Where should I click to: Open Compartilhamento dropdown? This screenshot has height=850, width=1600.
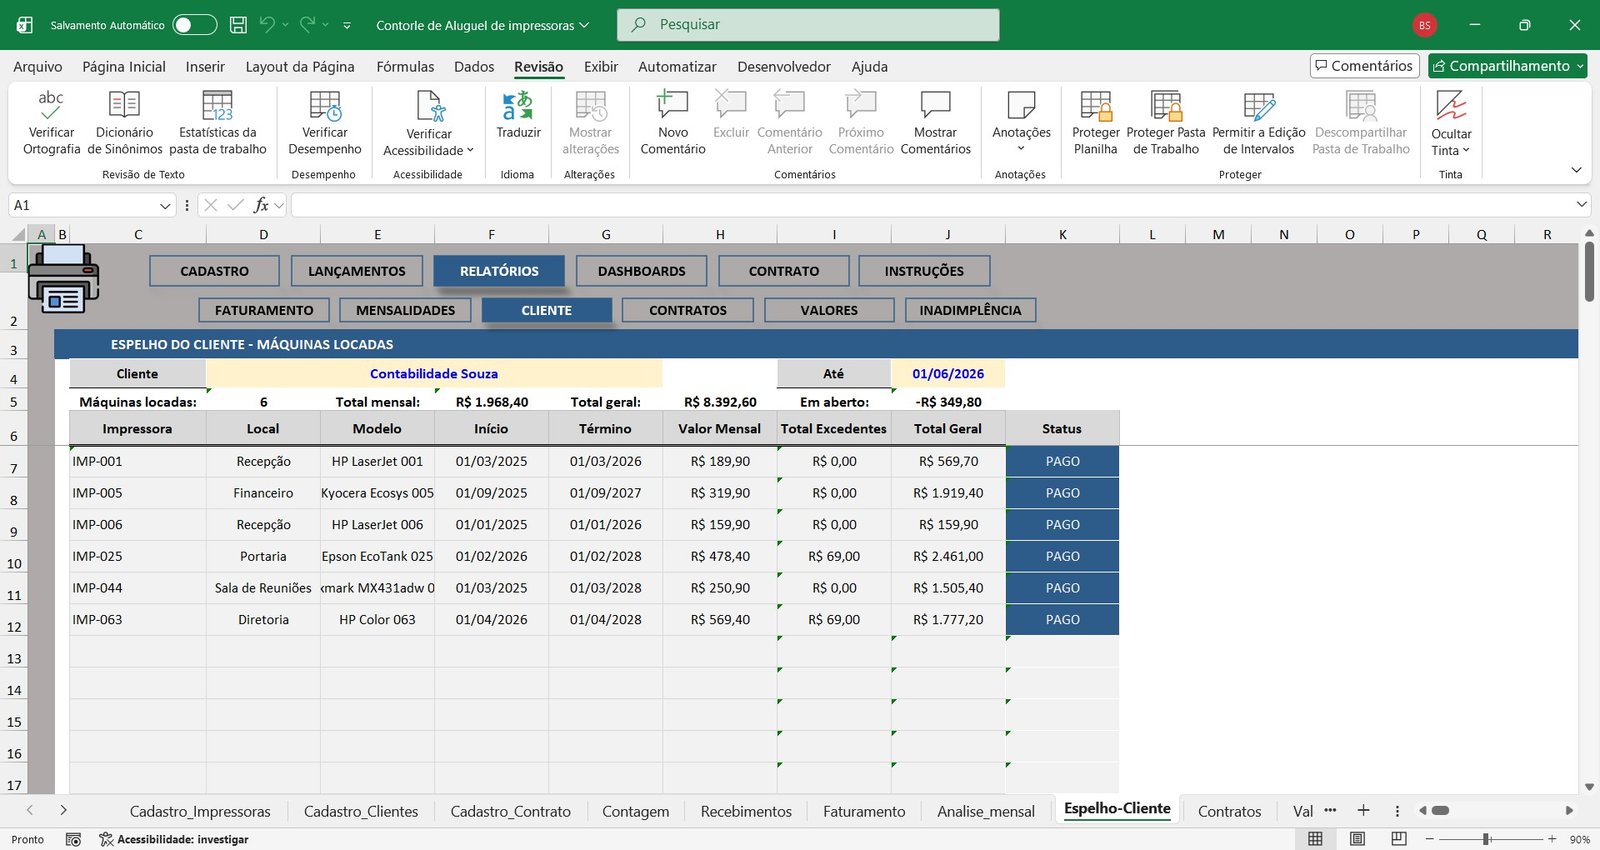(1581, 66)
